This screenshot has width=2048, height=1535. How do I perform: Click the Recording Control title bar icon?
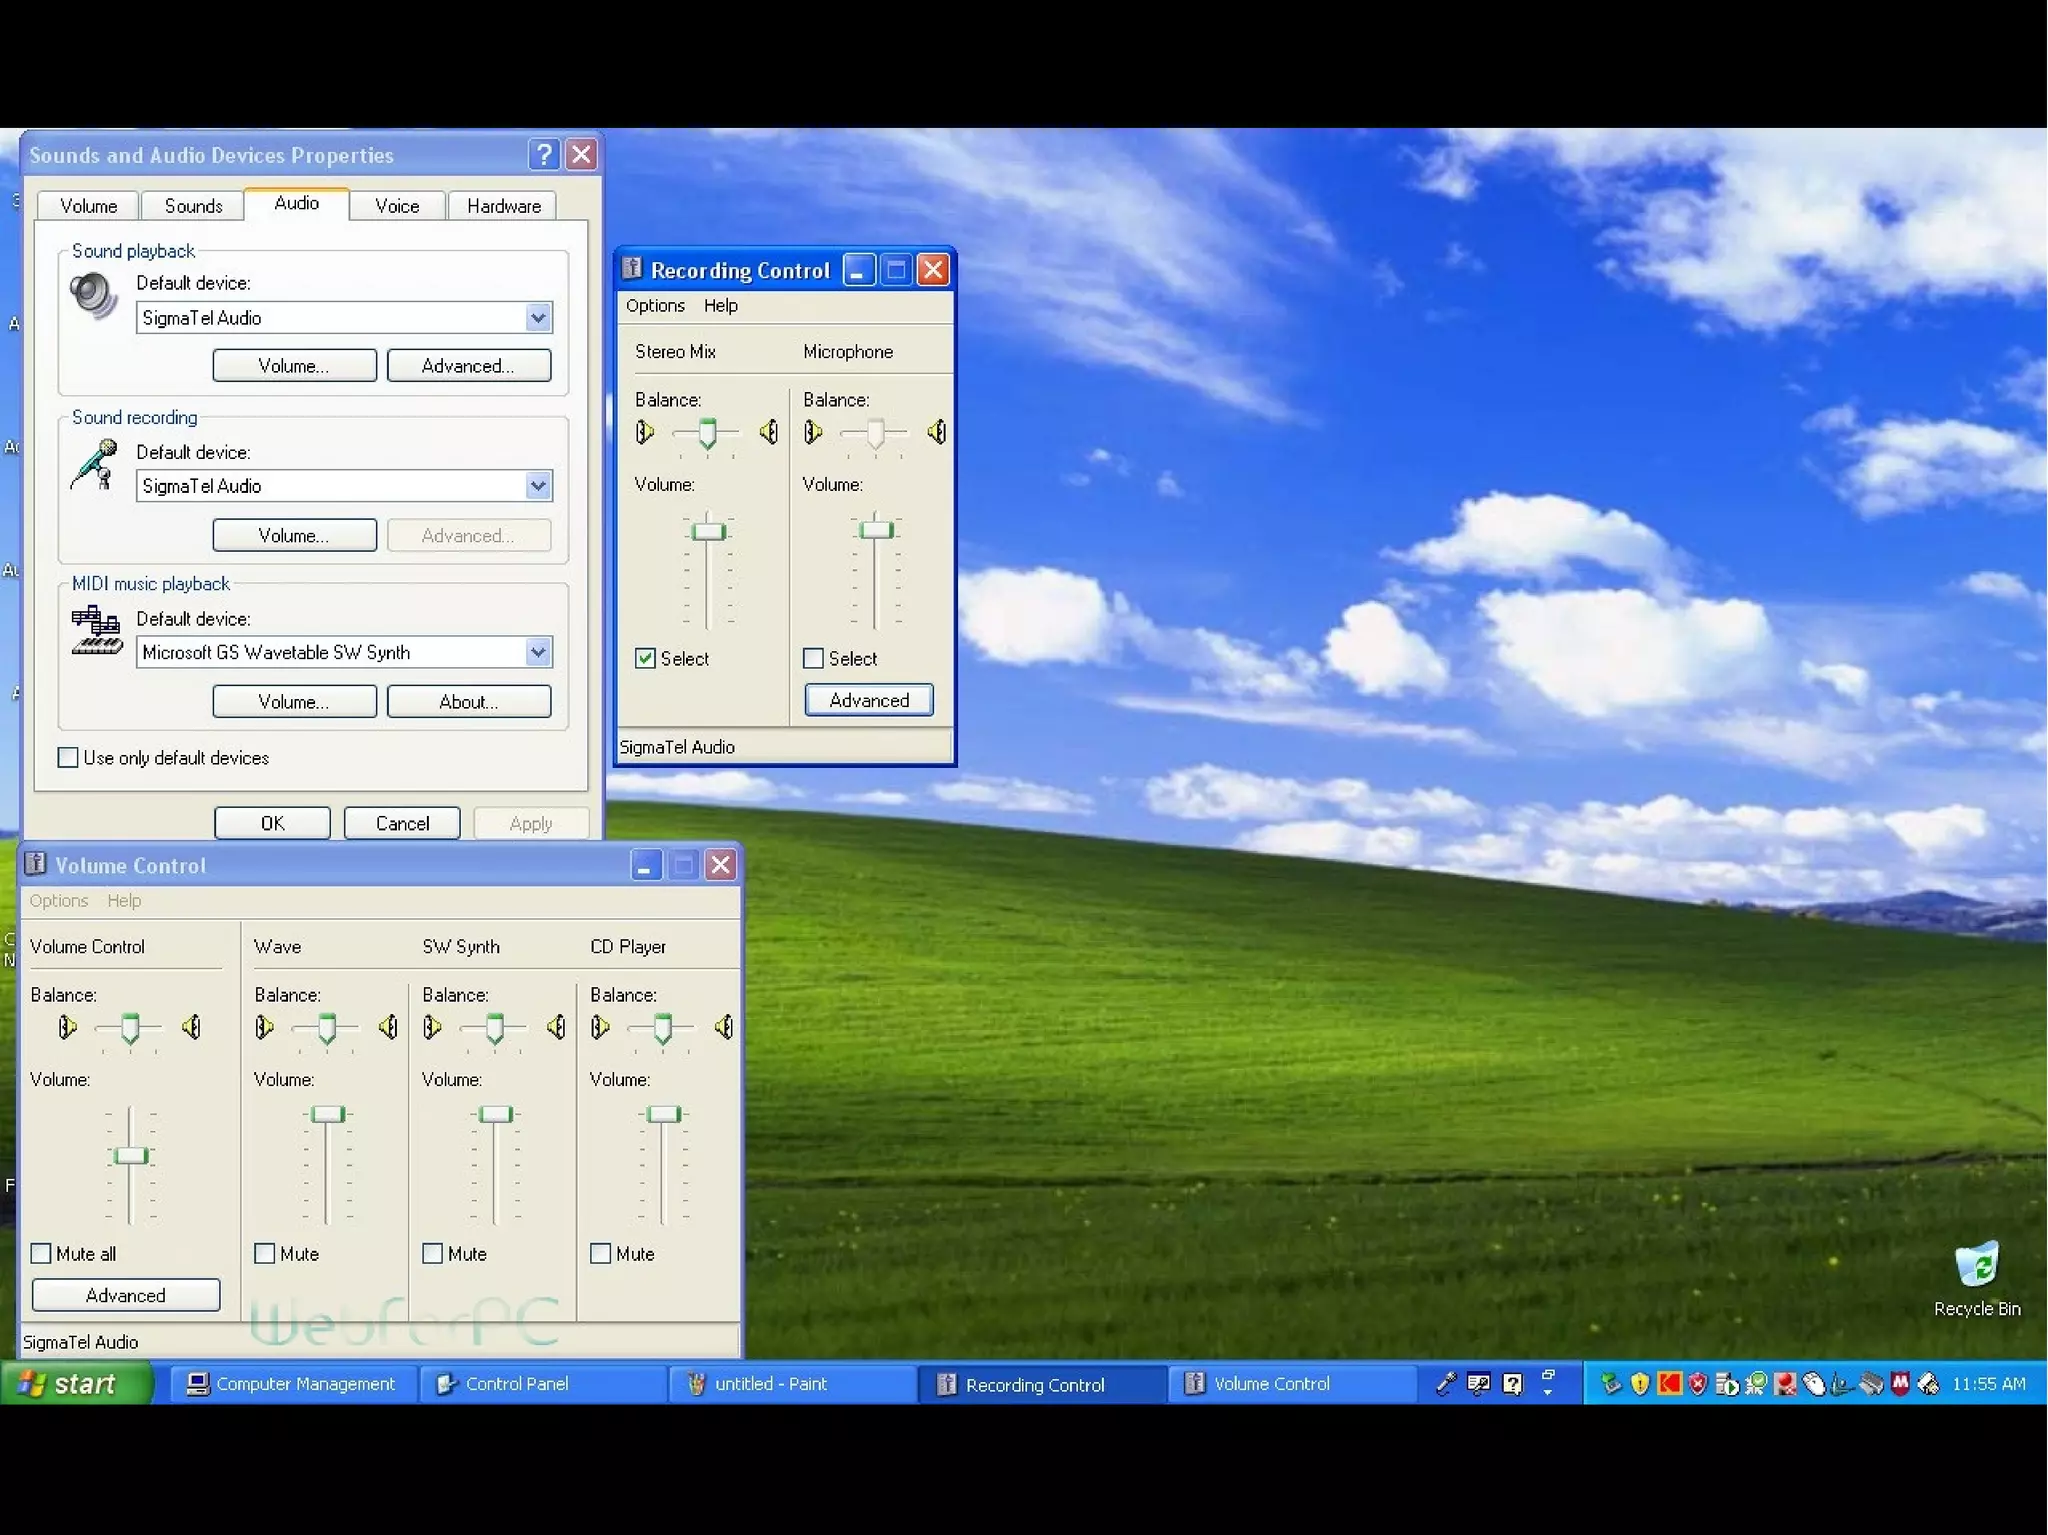click(632, 269)
